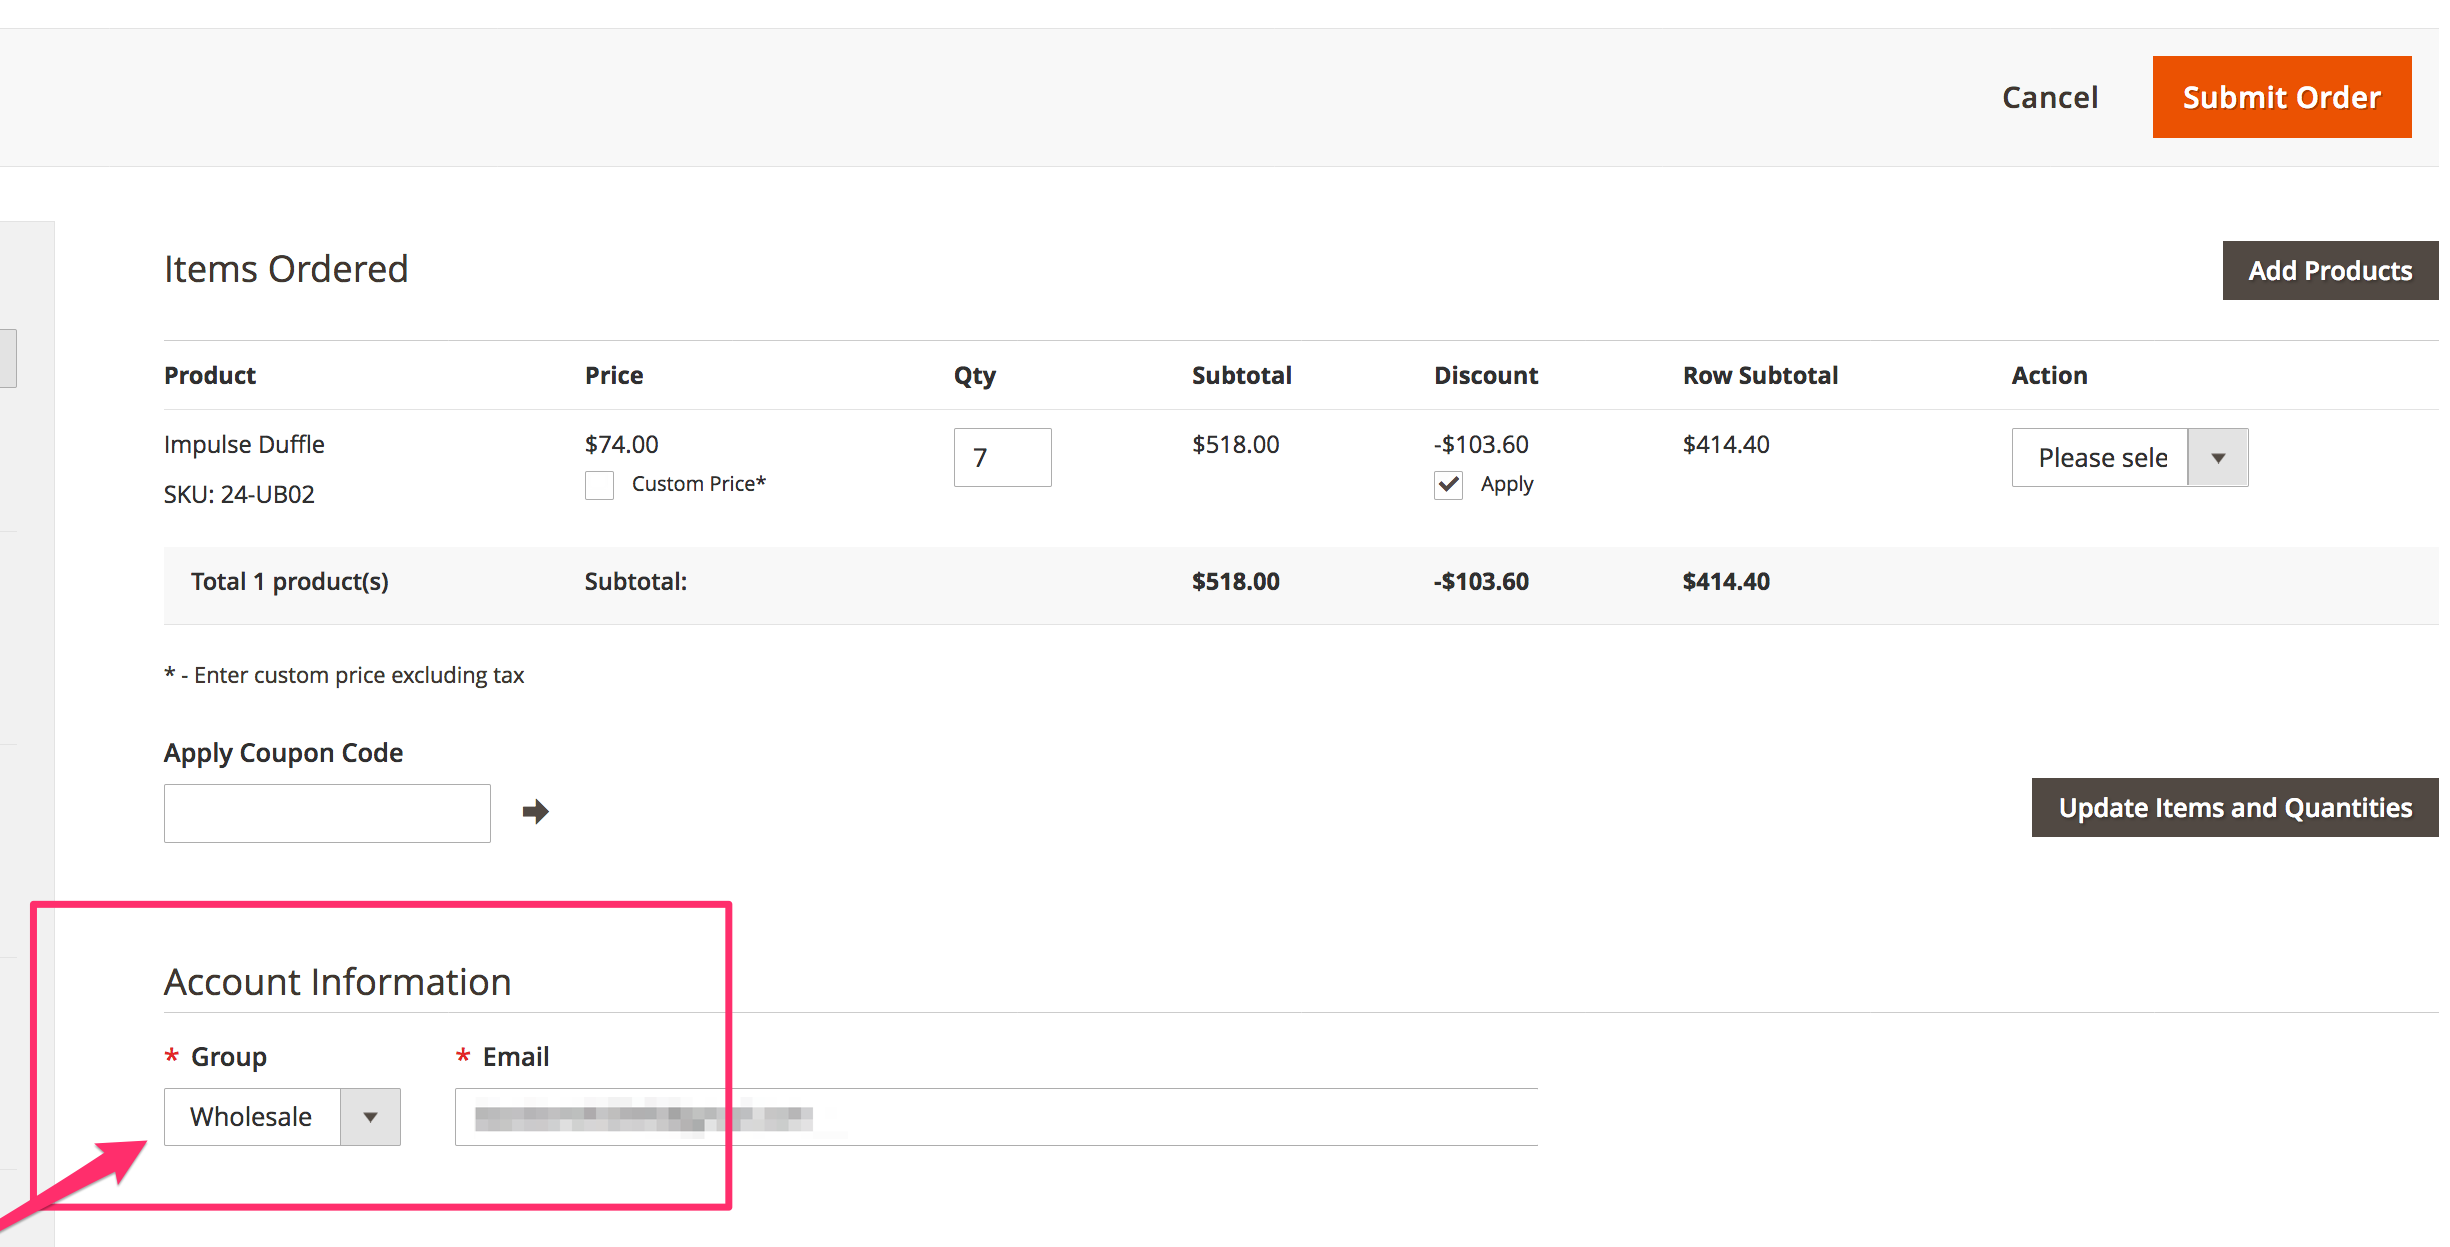Click the Wholesale group select box
Viewport: 2450px width, 1247px height.
252,1117
